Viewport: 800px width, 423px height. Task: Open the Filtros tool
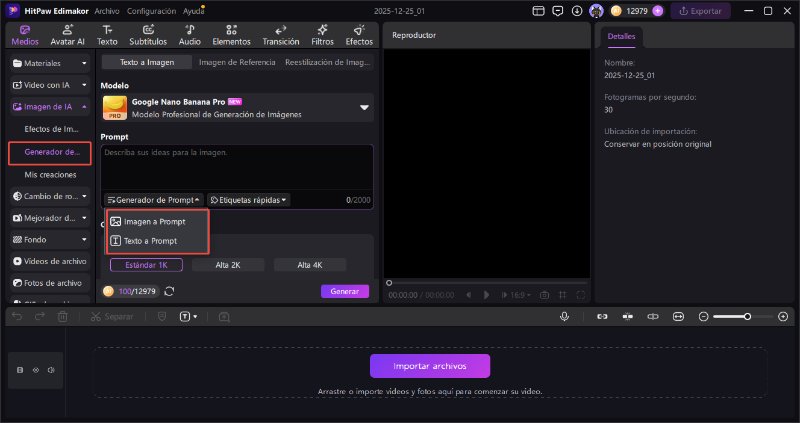pyautogui.click(x=322, y=35)
